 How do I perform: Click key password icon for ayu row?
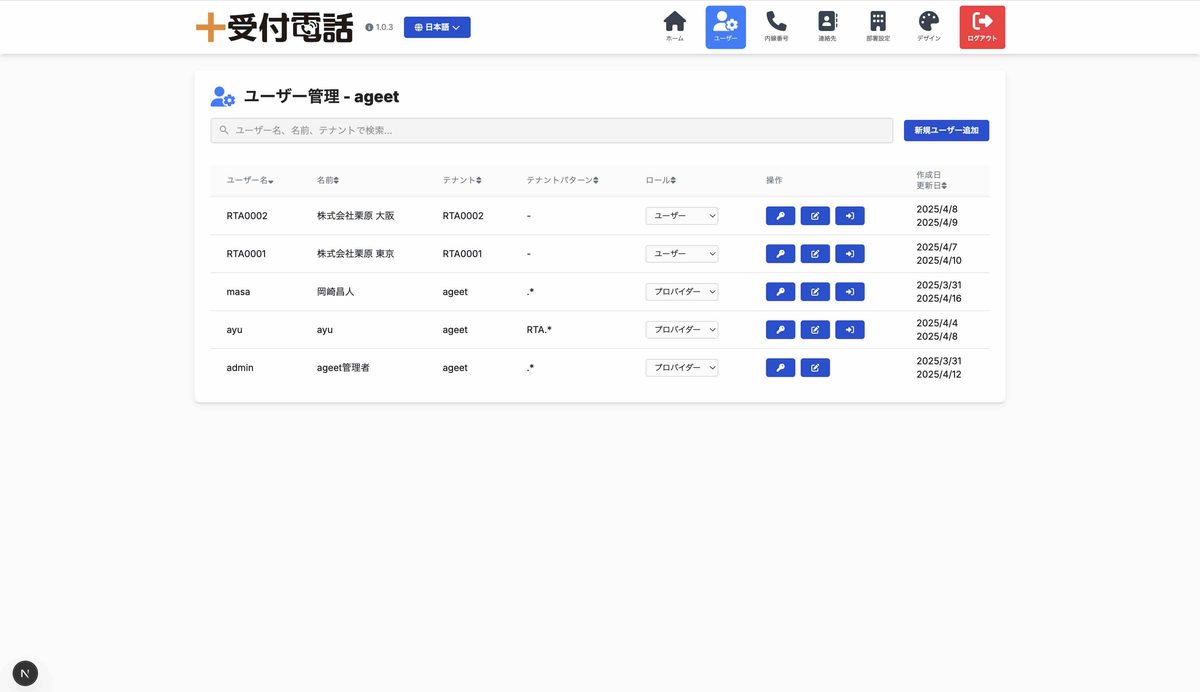coord(780,330)
